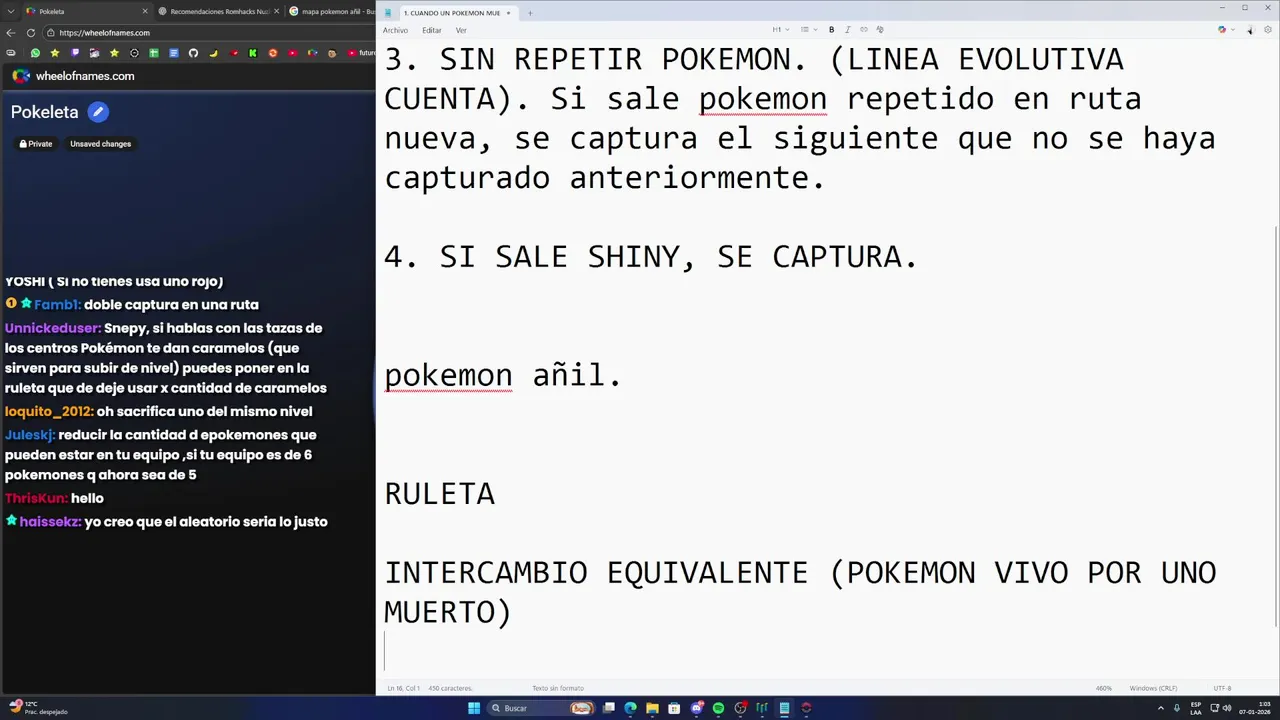The image size is (1280, 720).
Task: Add a new Notepad tab
Action: click(530, 13)
